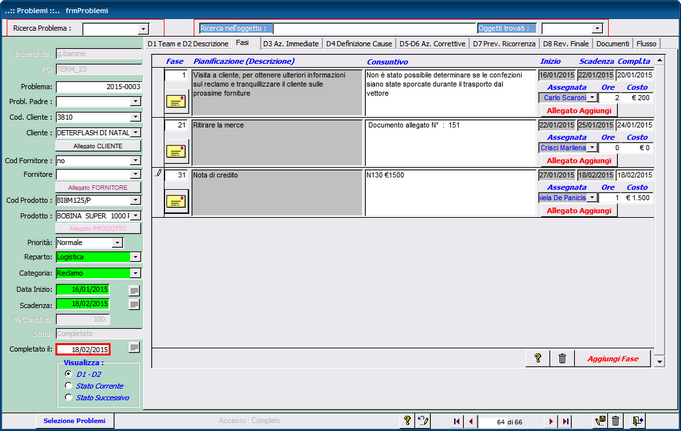This screenshot has height=431, width=681.
Task: Open the Cliente dropdown arrow
Action: pos(136,132)
